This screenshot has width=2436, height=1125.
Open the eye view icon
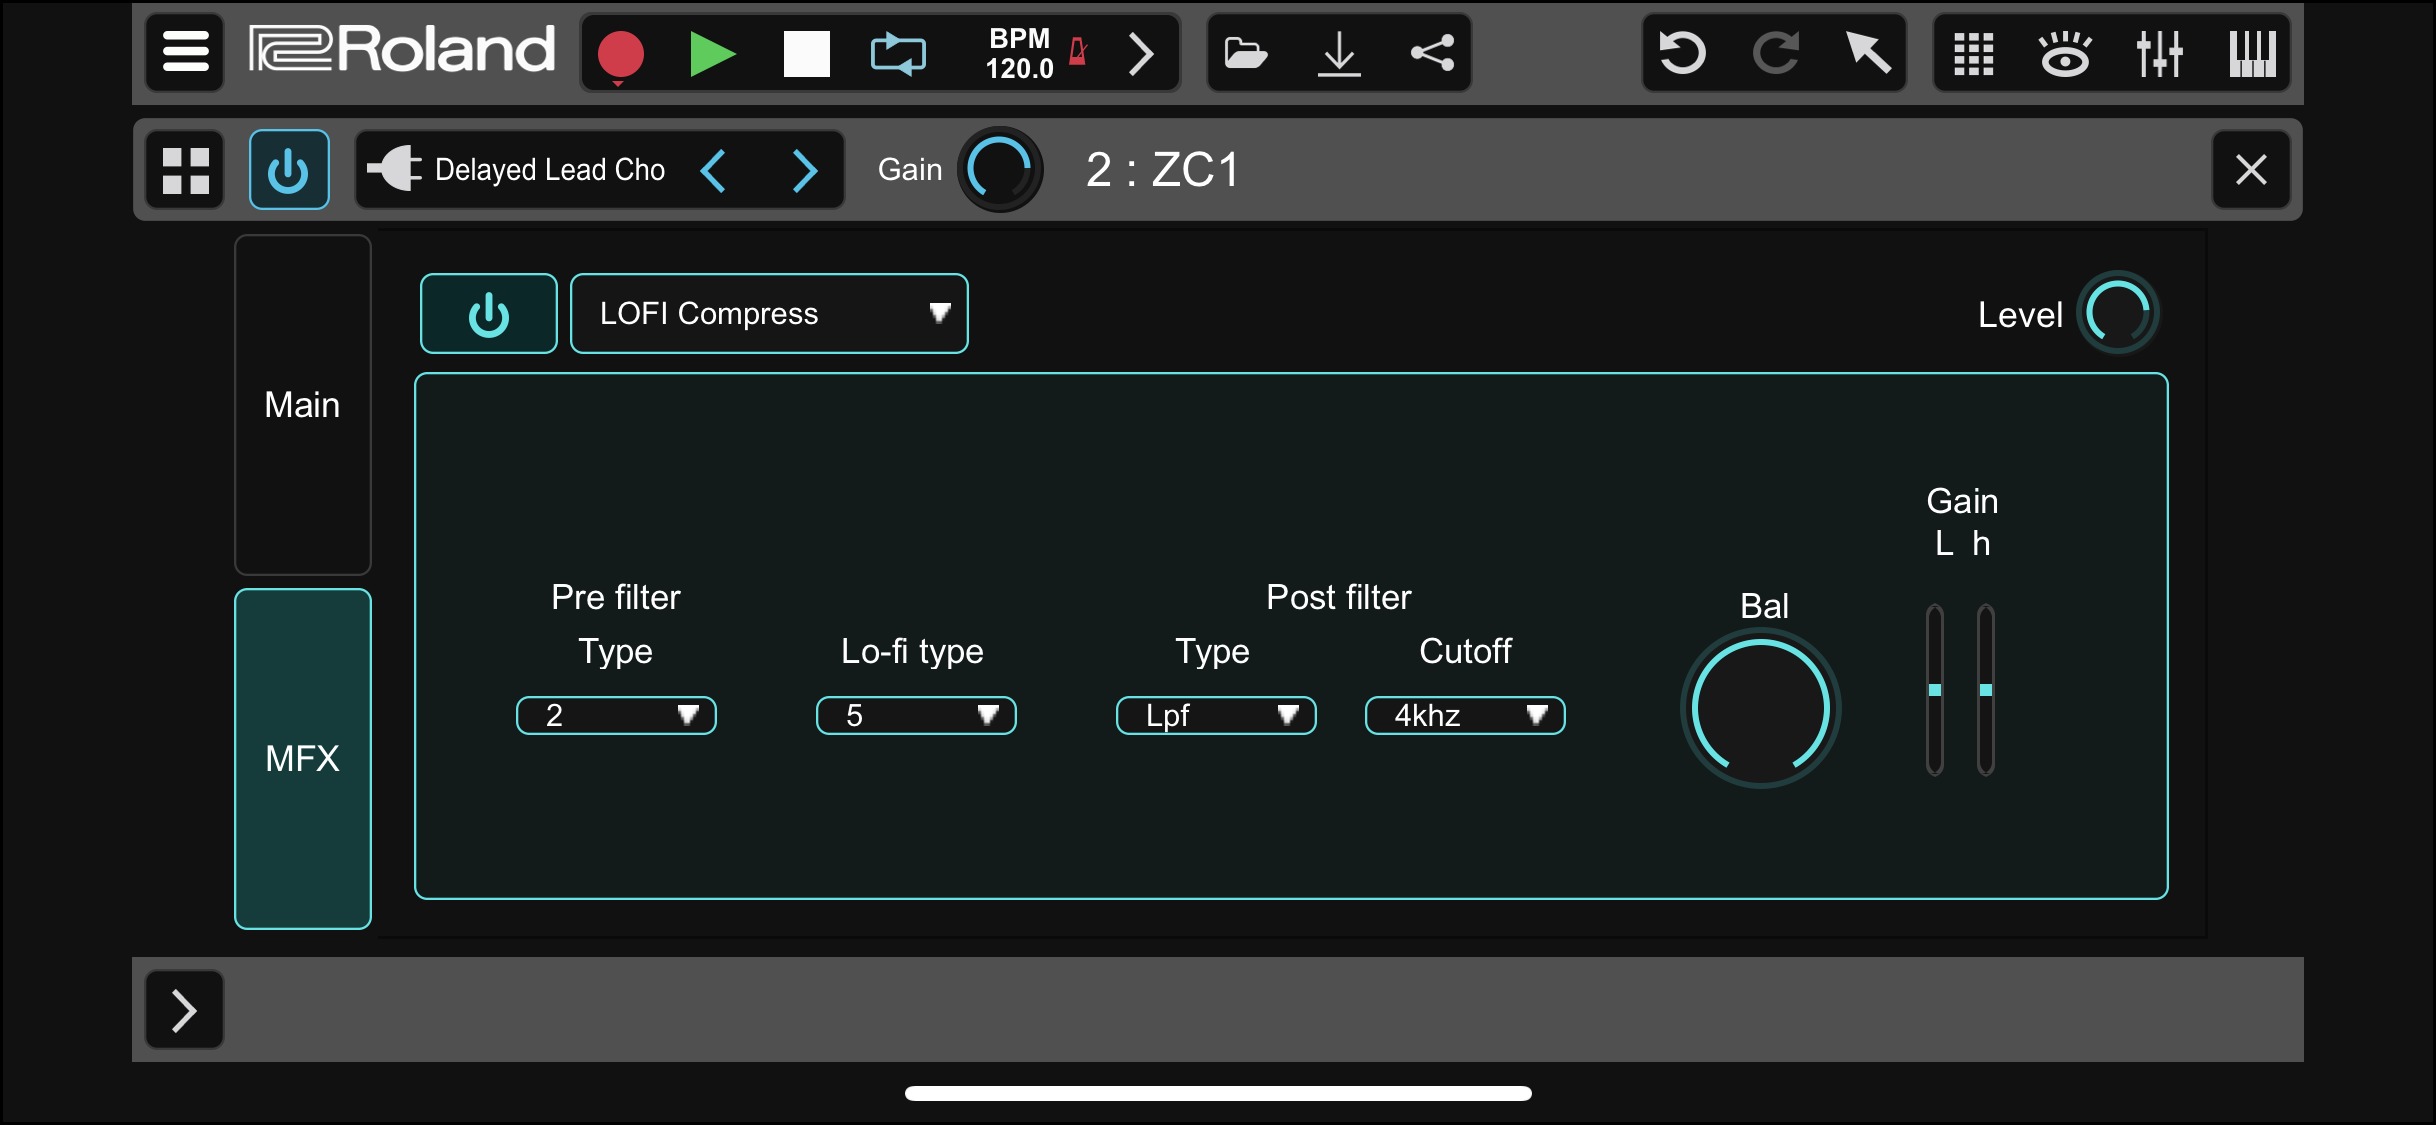[2065, 53]
